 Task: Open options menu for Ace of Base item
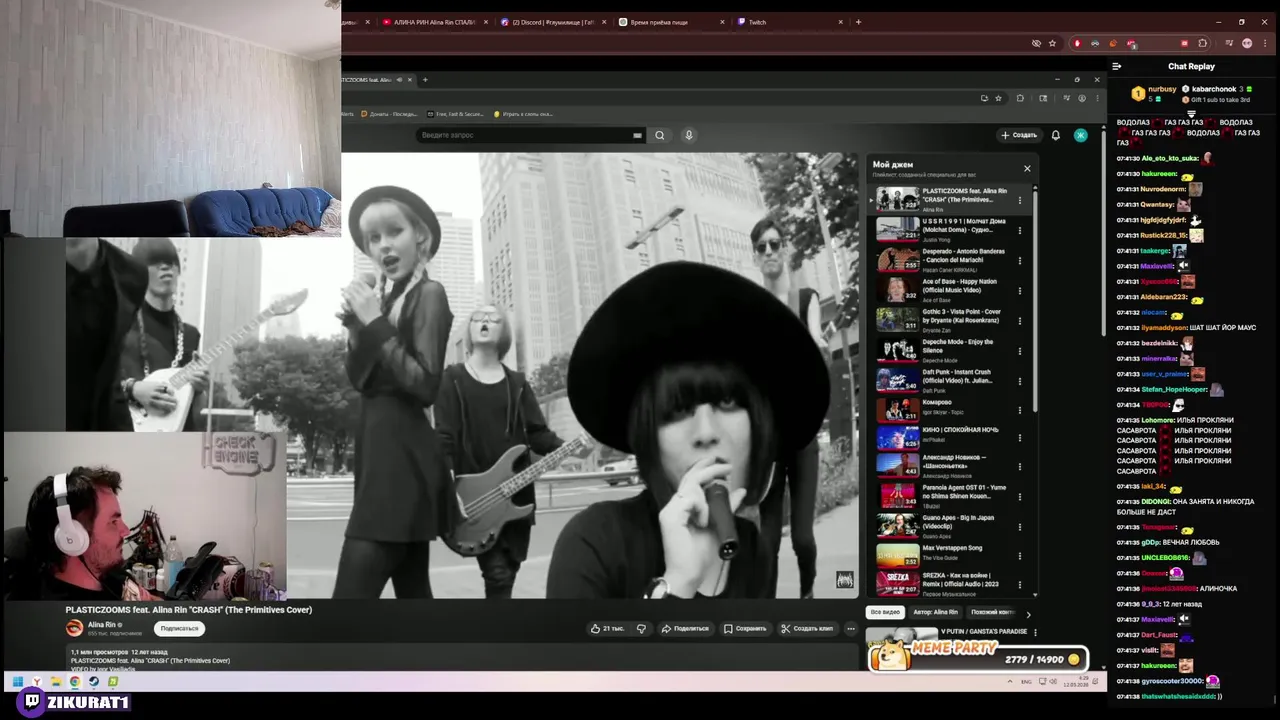1020,291
